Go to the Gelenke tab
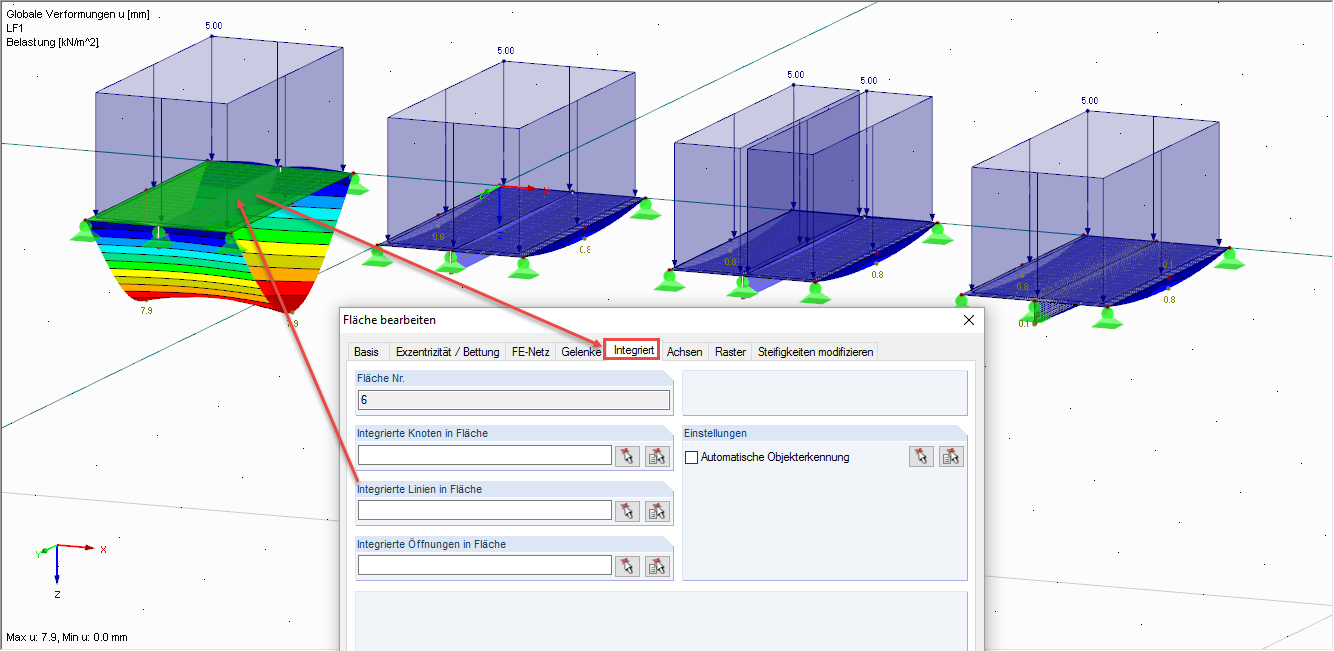 click(580, 352)
